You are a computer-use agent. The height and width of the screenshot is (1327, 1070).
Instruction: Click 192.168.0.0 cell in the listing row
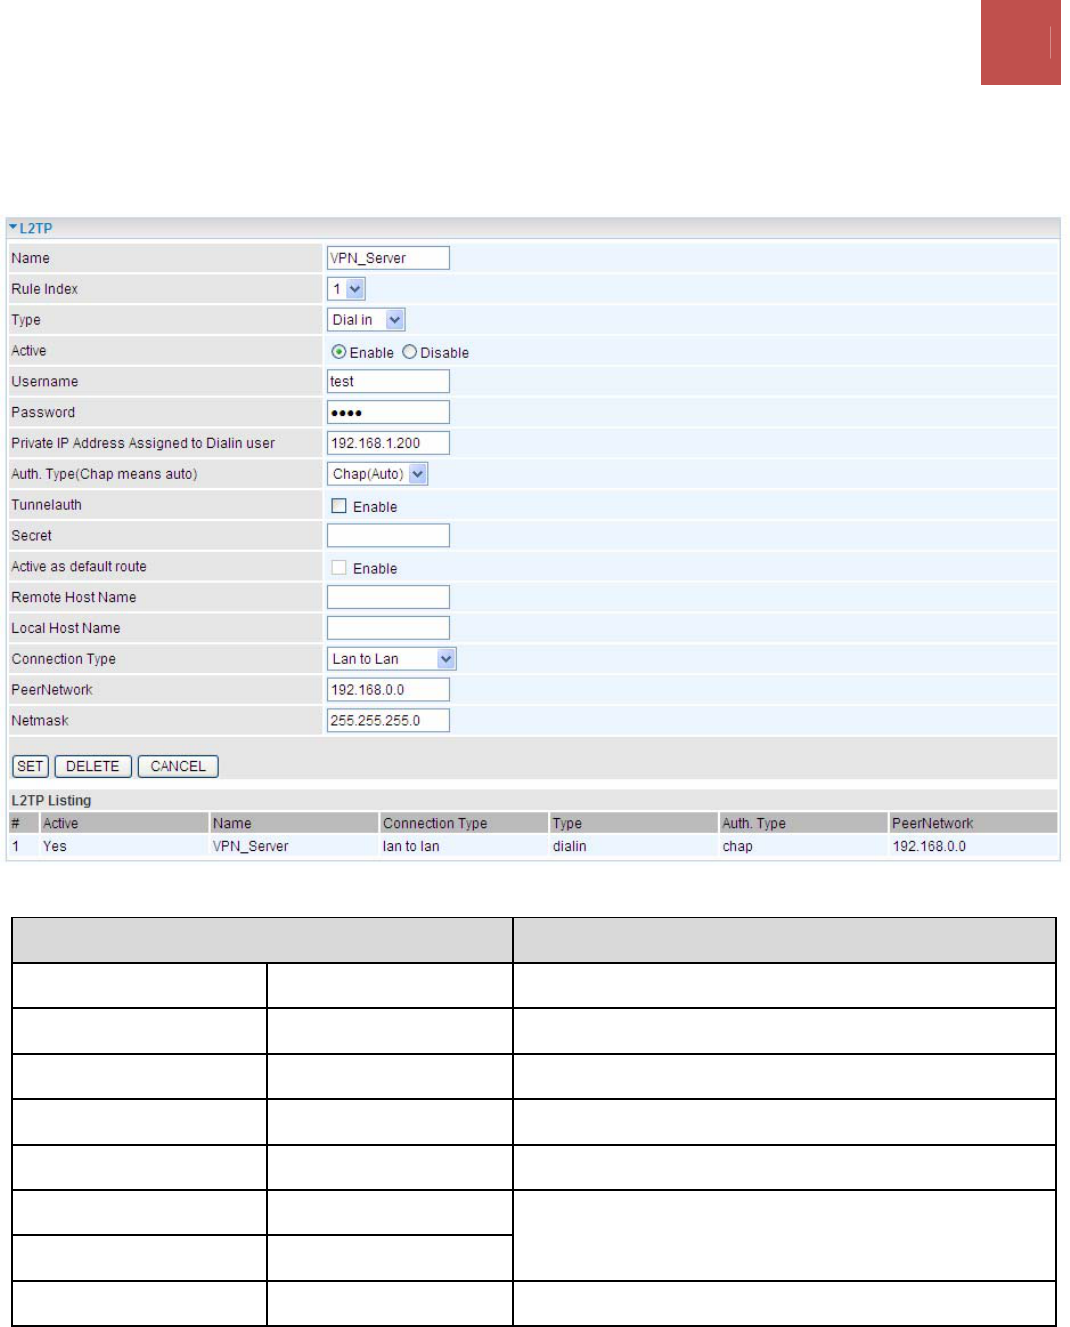coord(929,846)
